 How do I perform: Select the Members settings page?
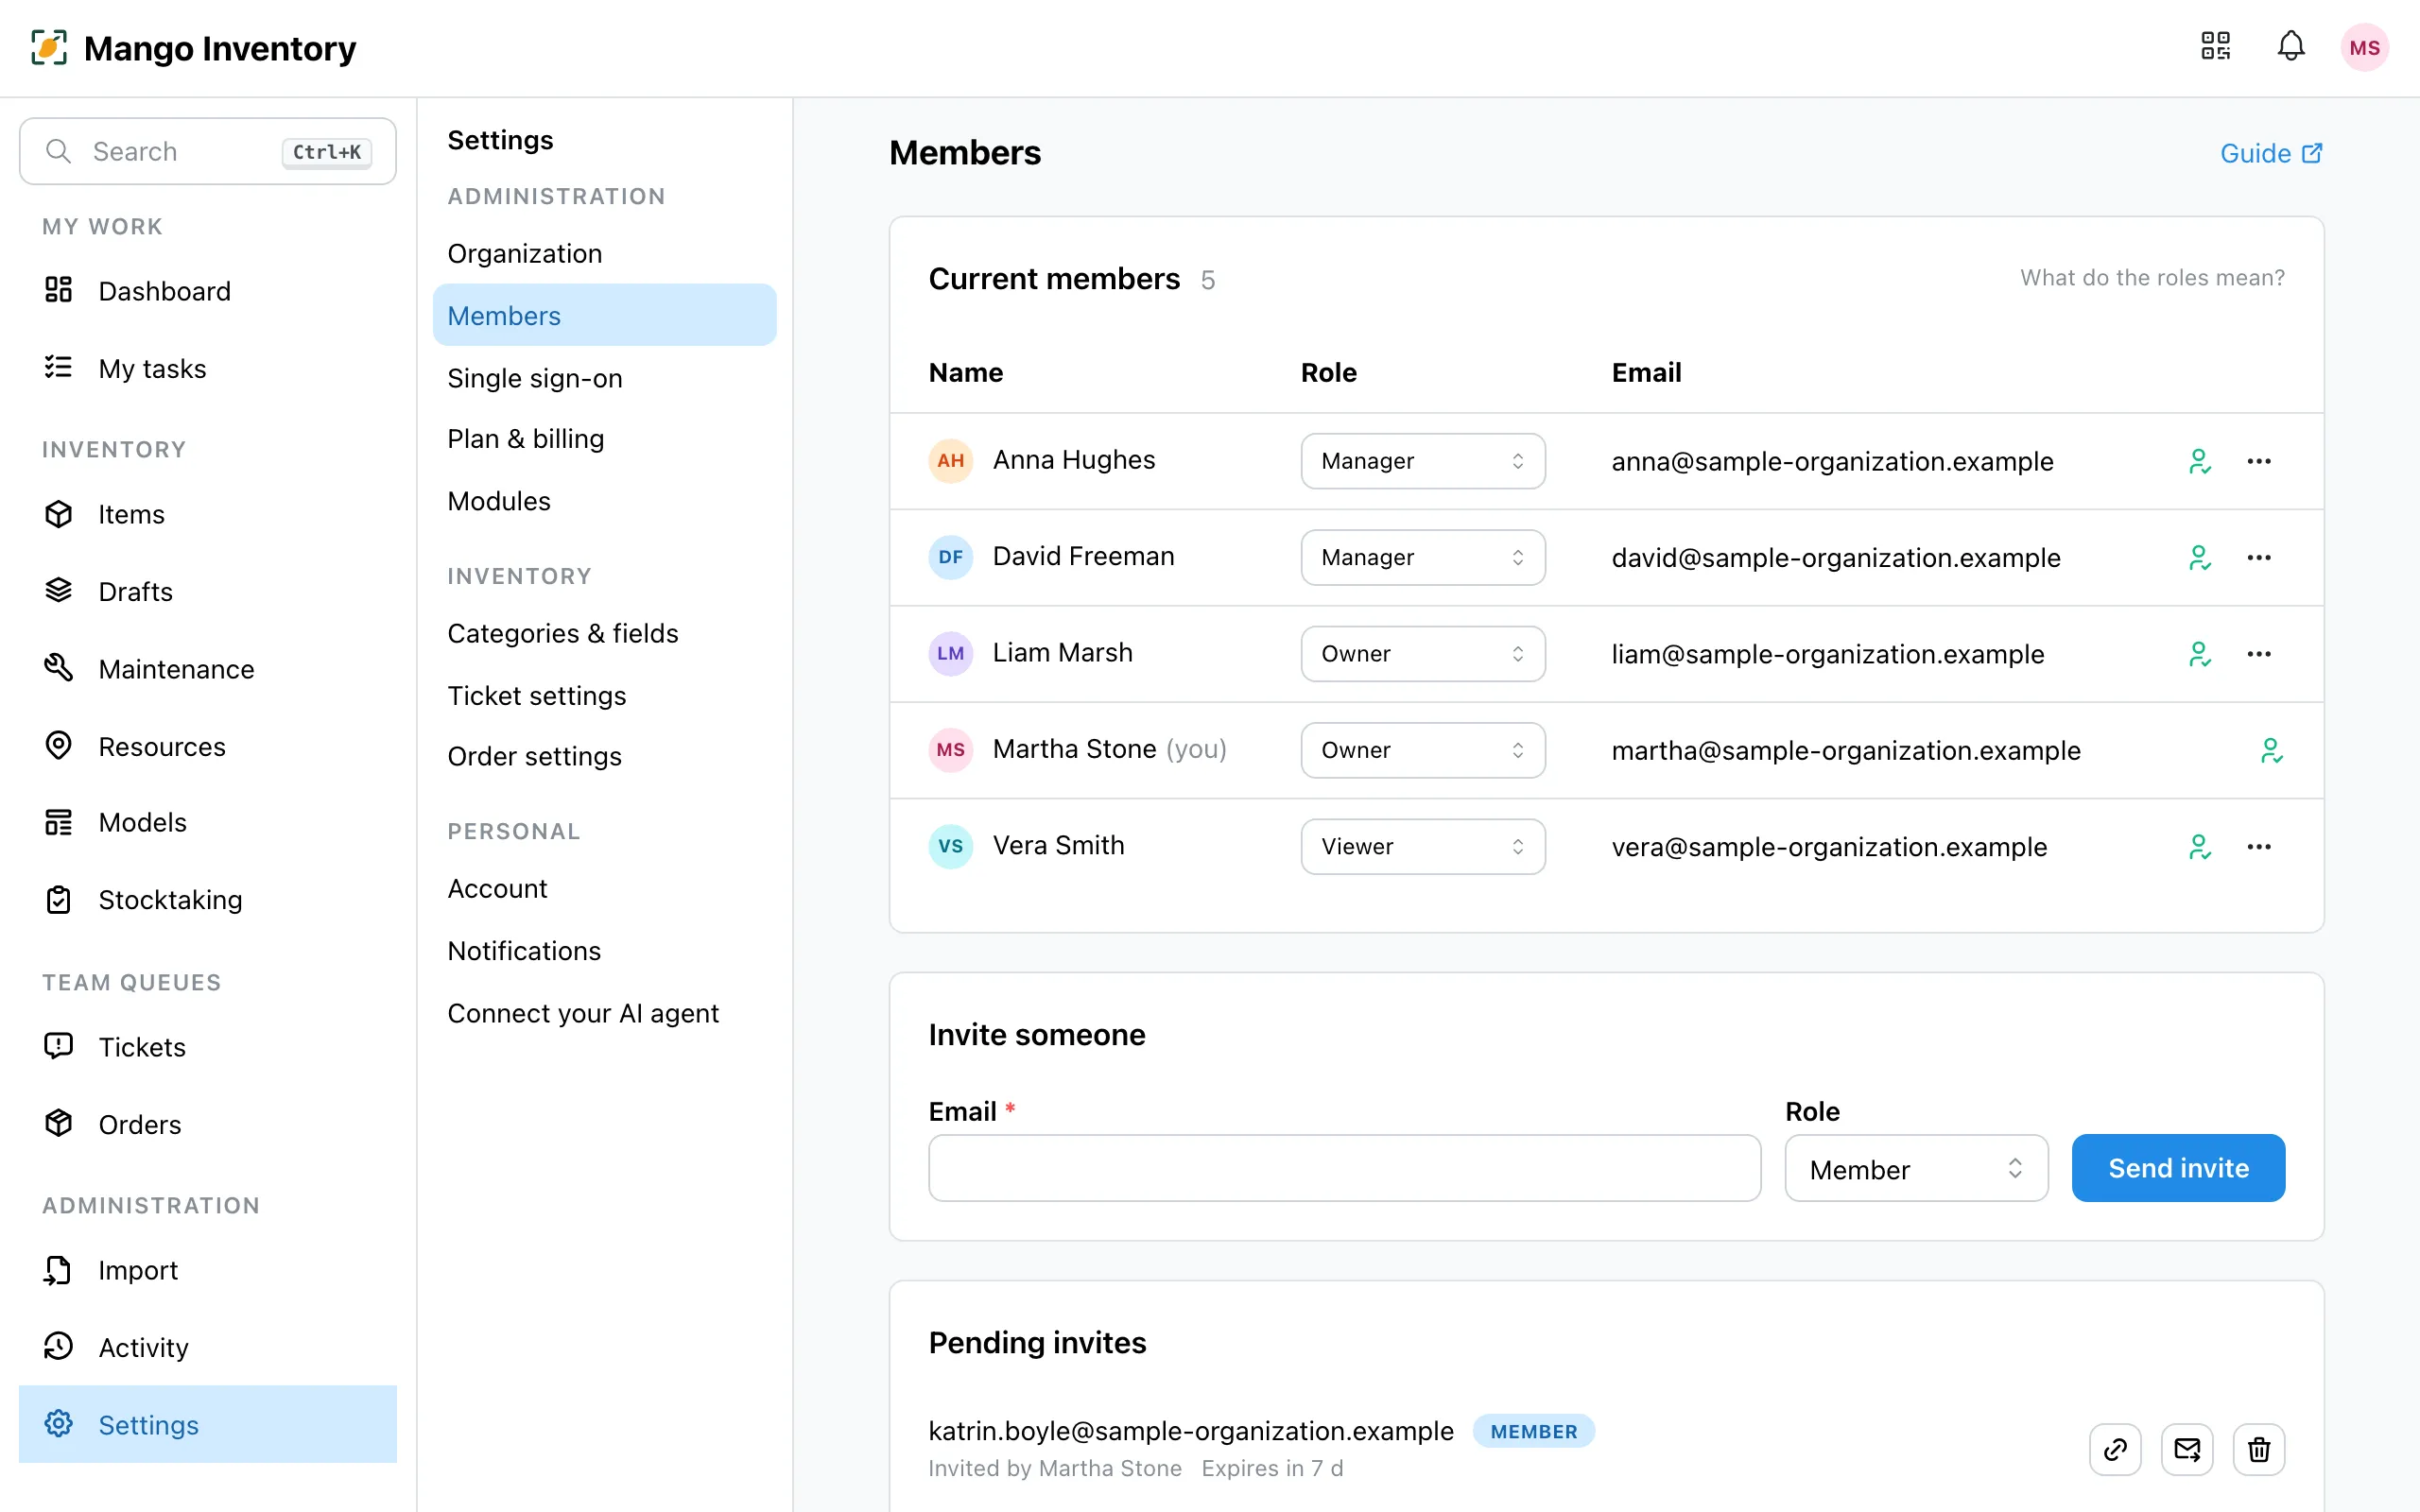[604, 315]
